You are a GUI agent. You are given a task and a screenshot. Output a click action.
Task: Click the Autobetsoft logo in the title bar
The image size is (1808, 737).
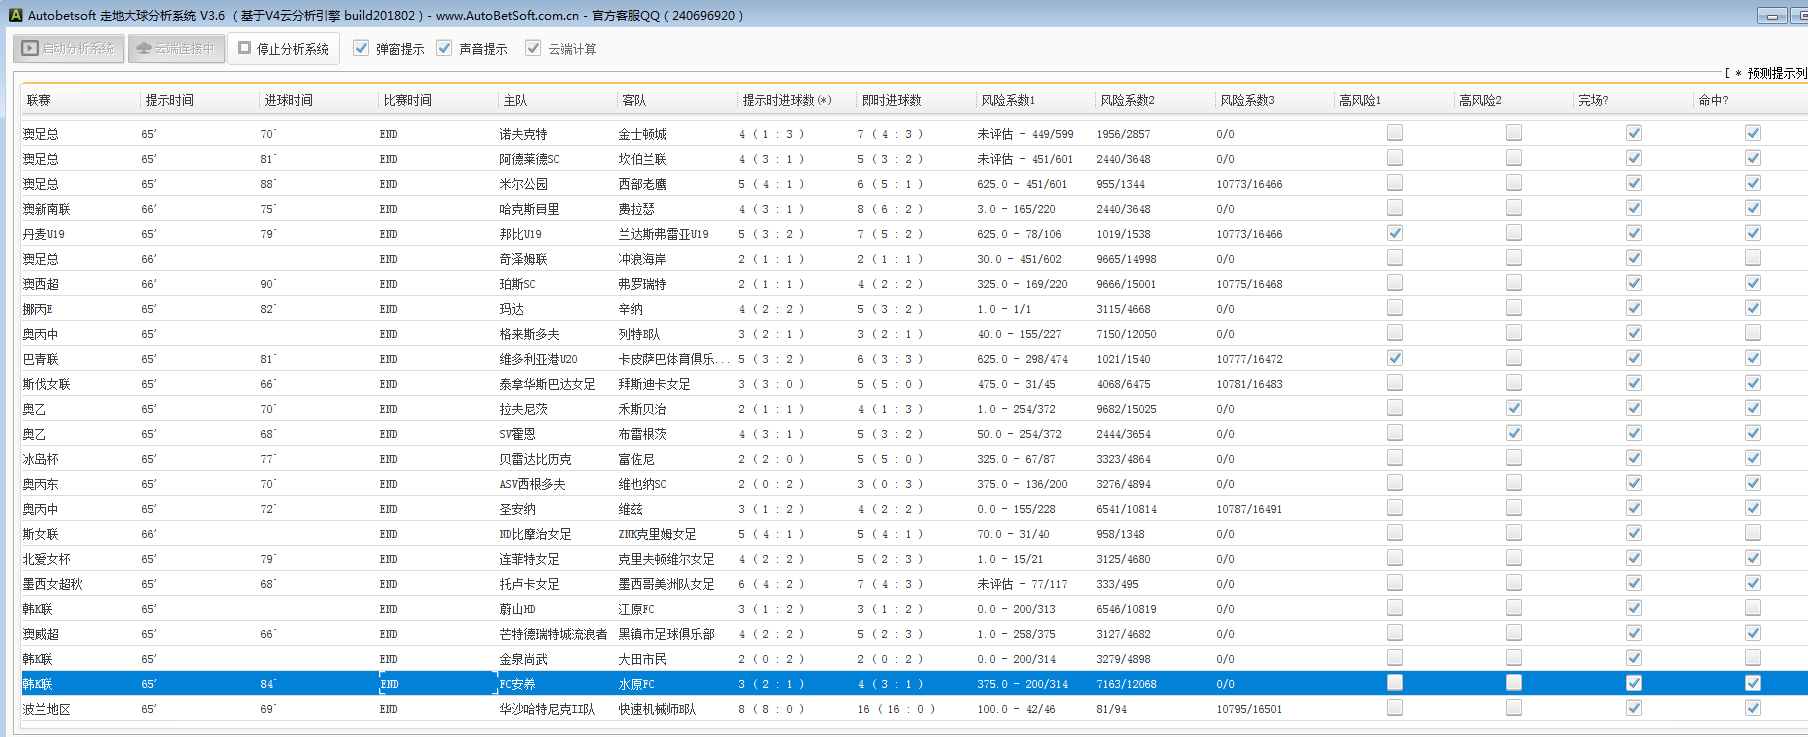coord(15,15)
